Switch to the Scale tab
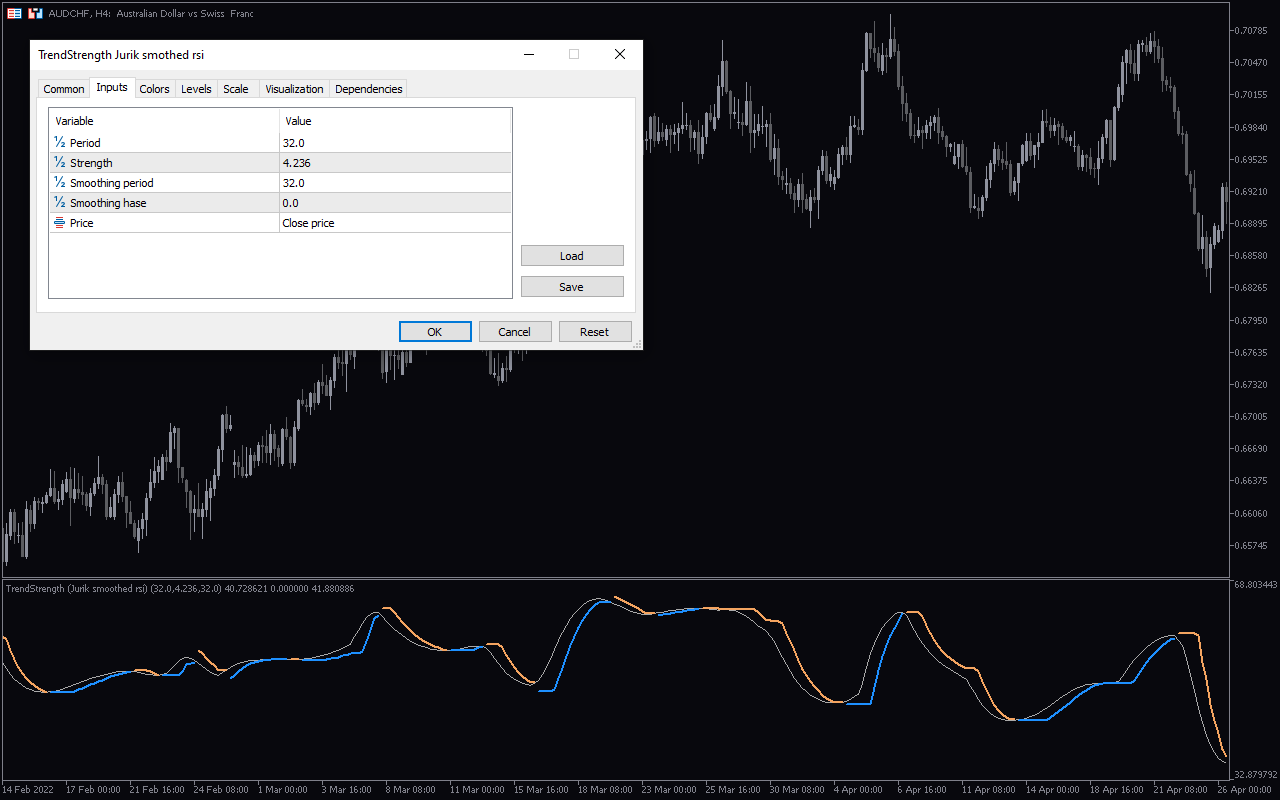 pos(236,89)
